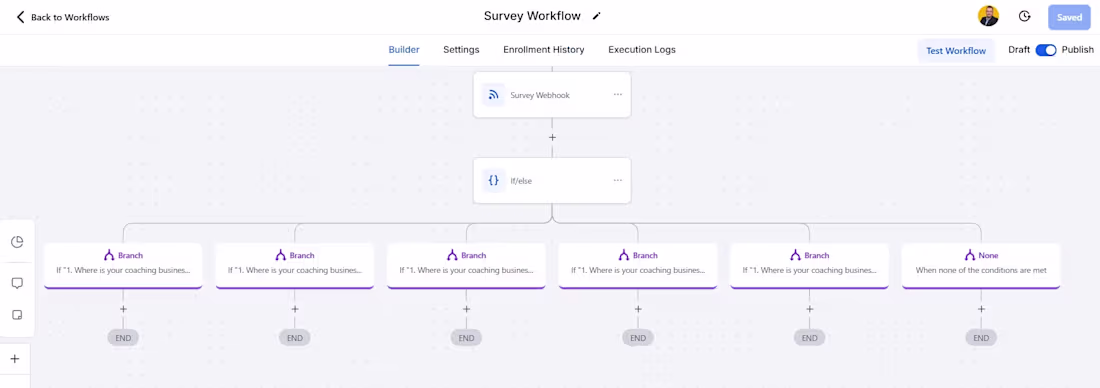Image resolution: width=1100 pixels, height=388 pixels.
Task: Select the fourth Branch card
Action: (638, 265)
